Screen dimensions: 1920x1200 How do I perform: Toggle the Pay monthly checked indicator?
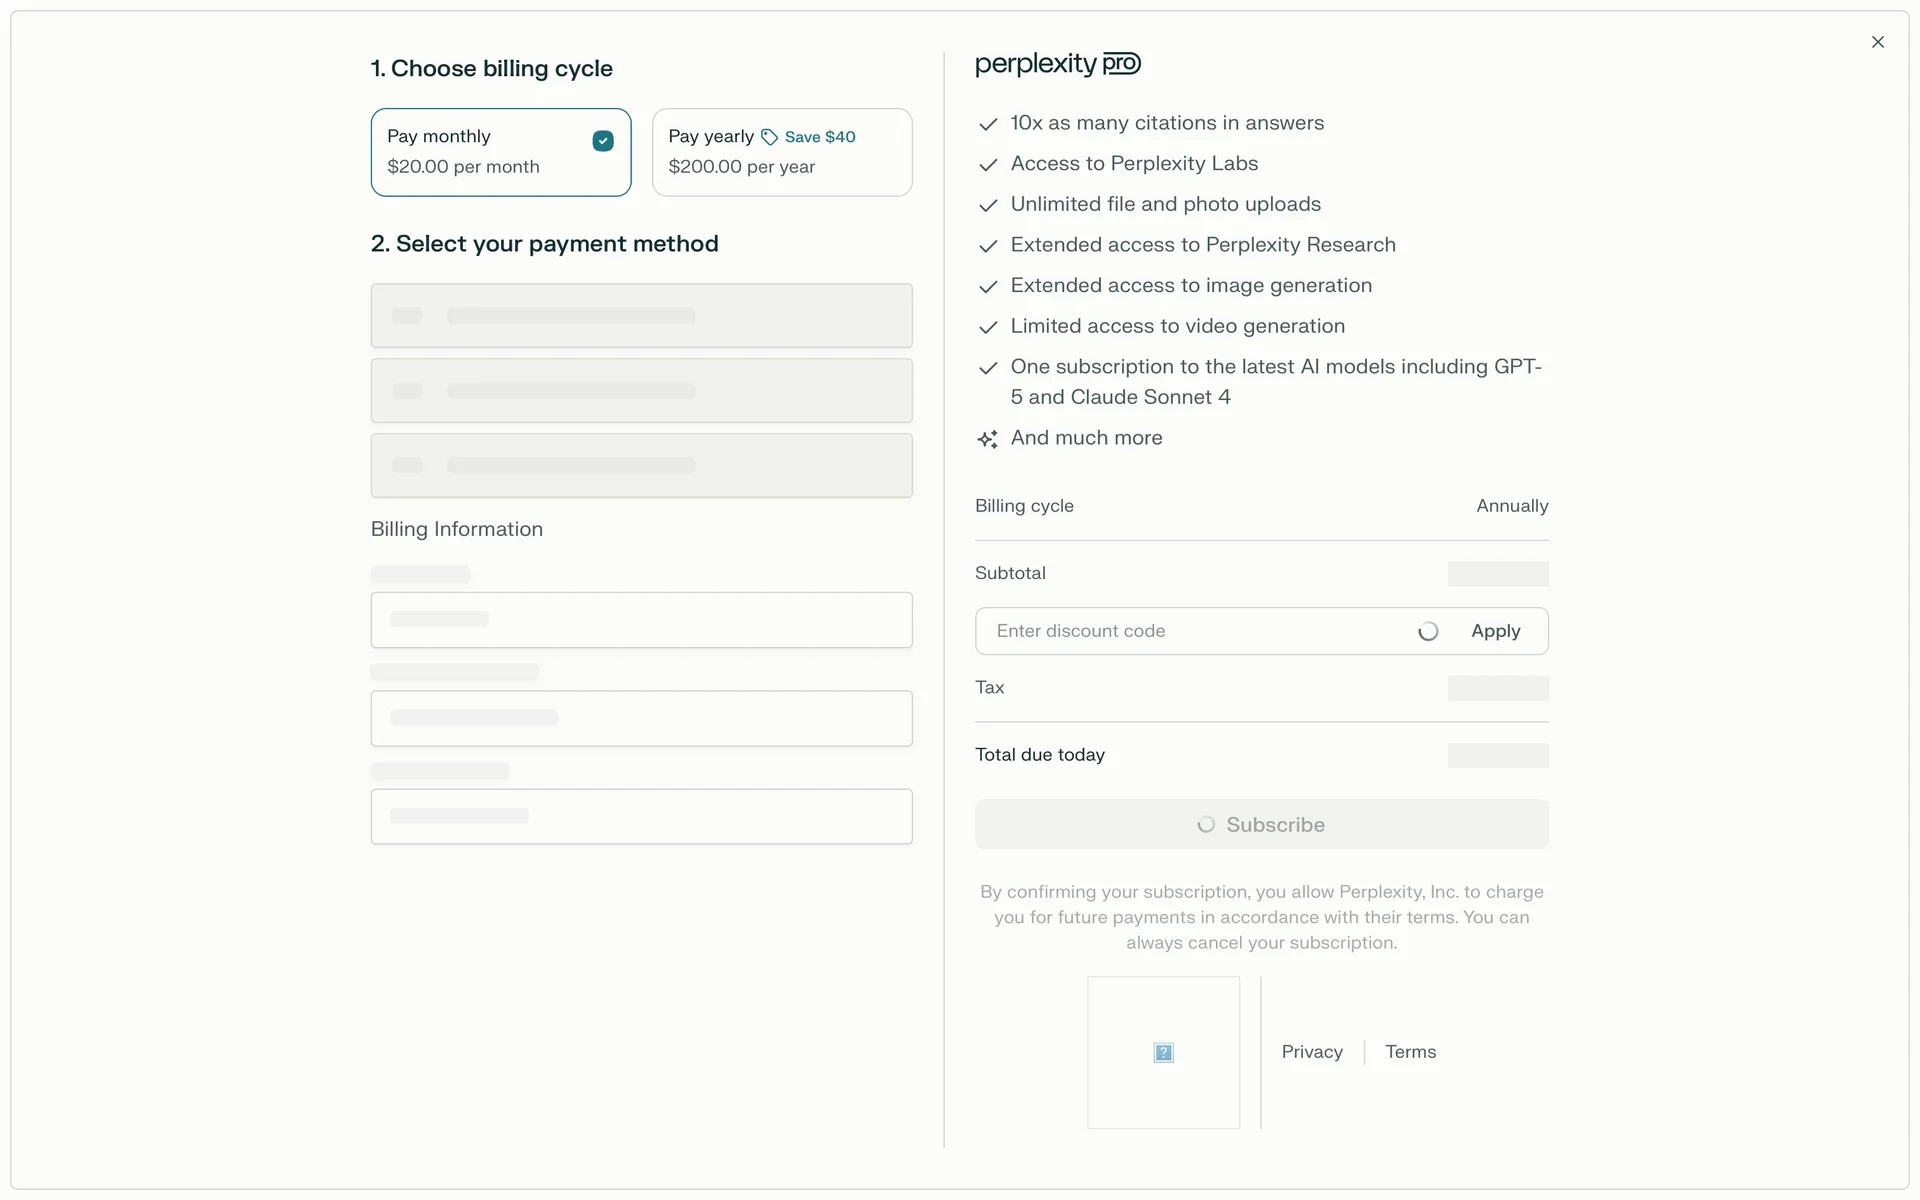tap(603, 141)
